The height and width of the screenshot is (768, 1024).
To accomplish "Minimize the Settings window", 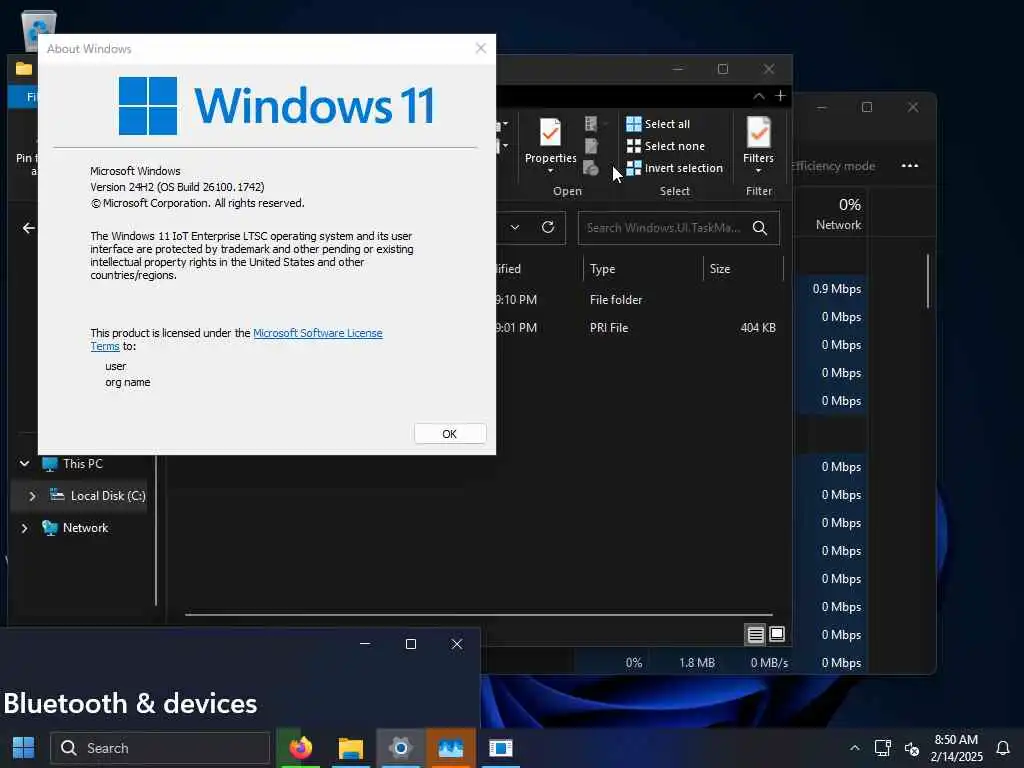I will (x=365, y=645).
